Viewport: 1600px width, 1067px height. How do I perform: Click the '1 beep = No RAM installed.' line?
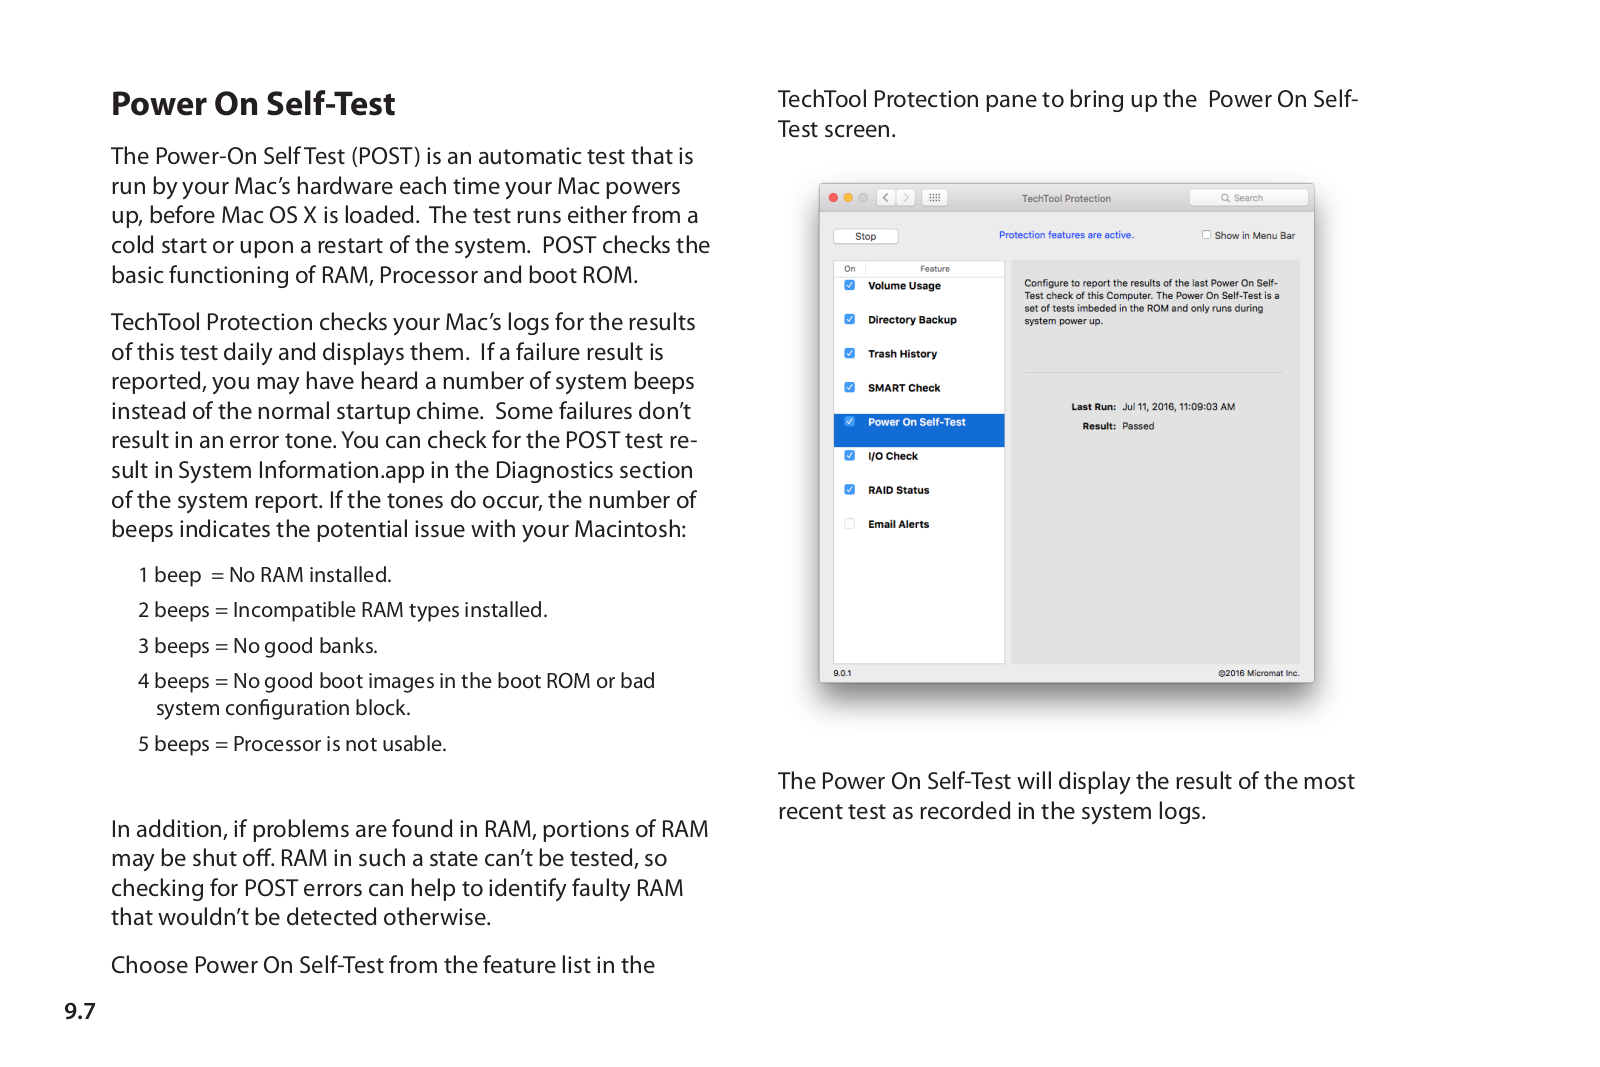coord(265,575)
